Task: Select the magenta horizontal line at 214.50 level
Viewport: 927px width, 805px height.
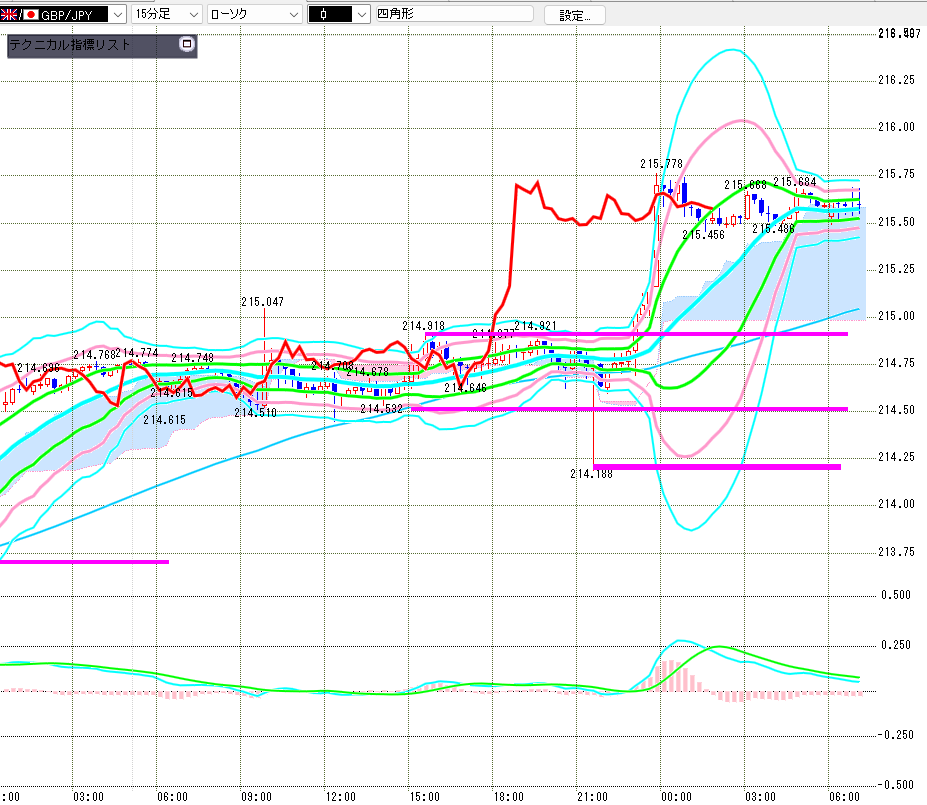Action: (629, 409)
